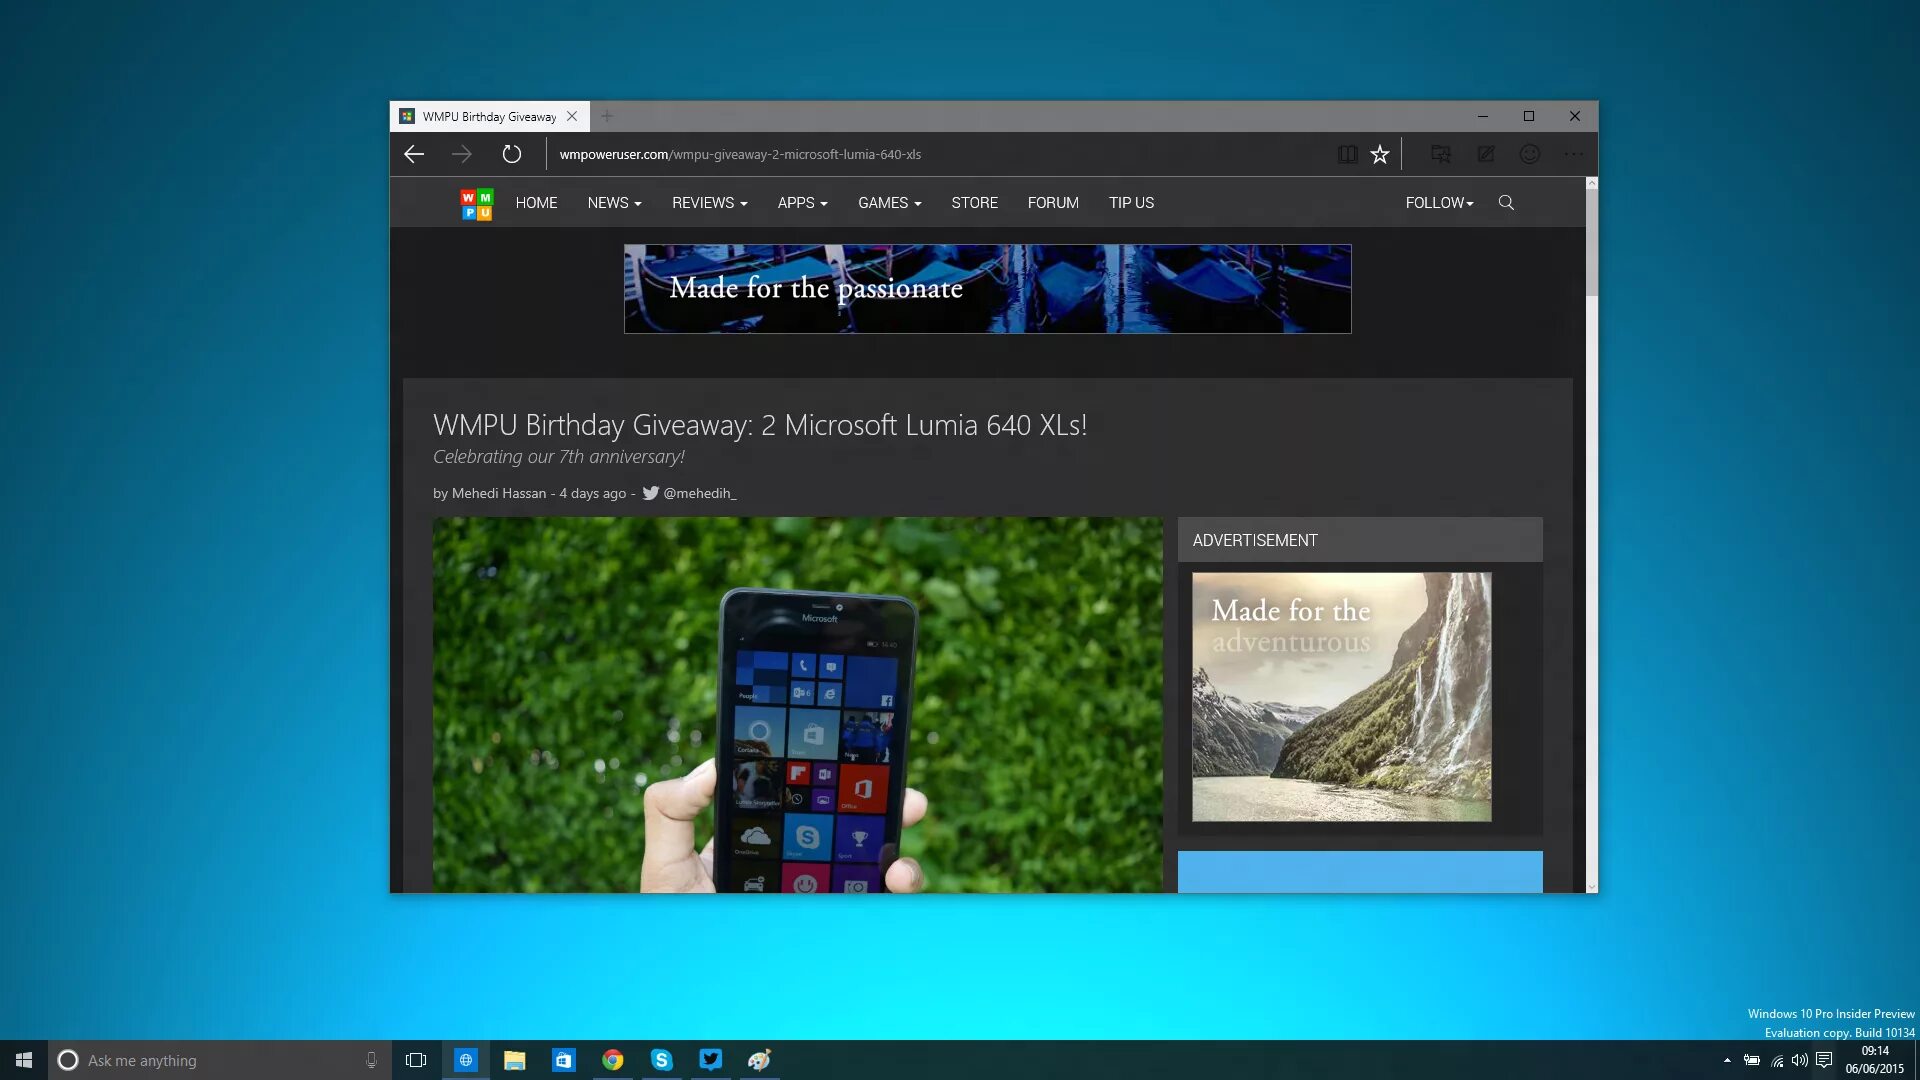Launch Skype from the taskbar
Viewport: 1920px width, 1080px height.
(662, 1060)
